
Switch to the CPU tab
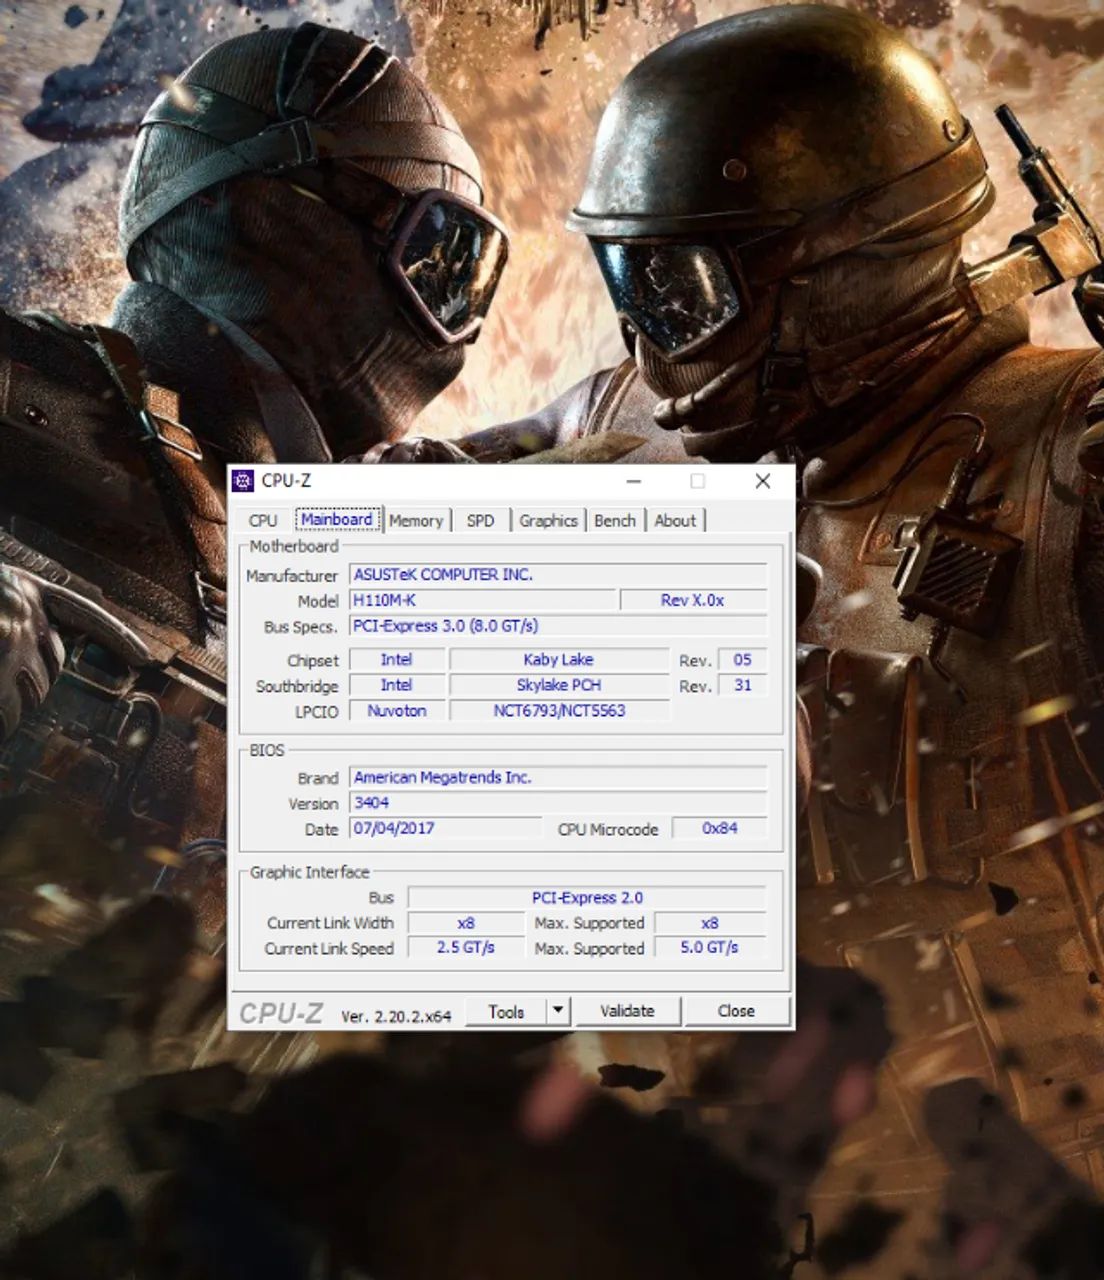click(x=263, y=521)
